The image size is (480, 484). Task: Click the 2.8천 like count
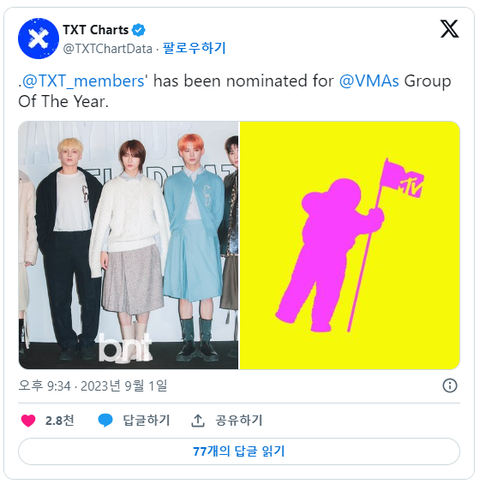coord(60,420)
